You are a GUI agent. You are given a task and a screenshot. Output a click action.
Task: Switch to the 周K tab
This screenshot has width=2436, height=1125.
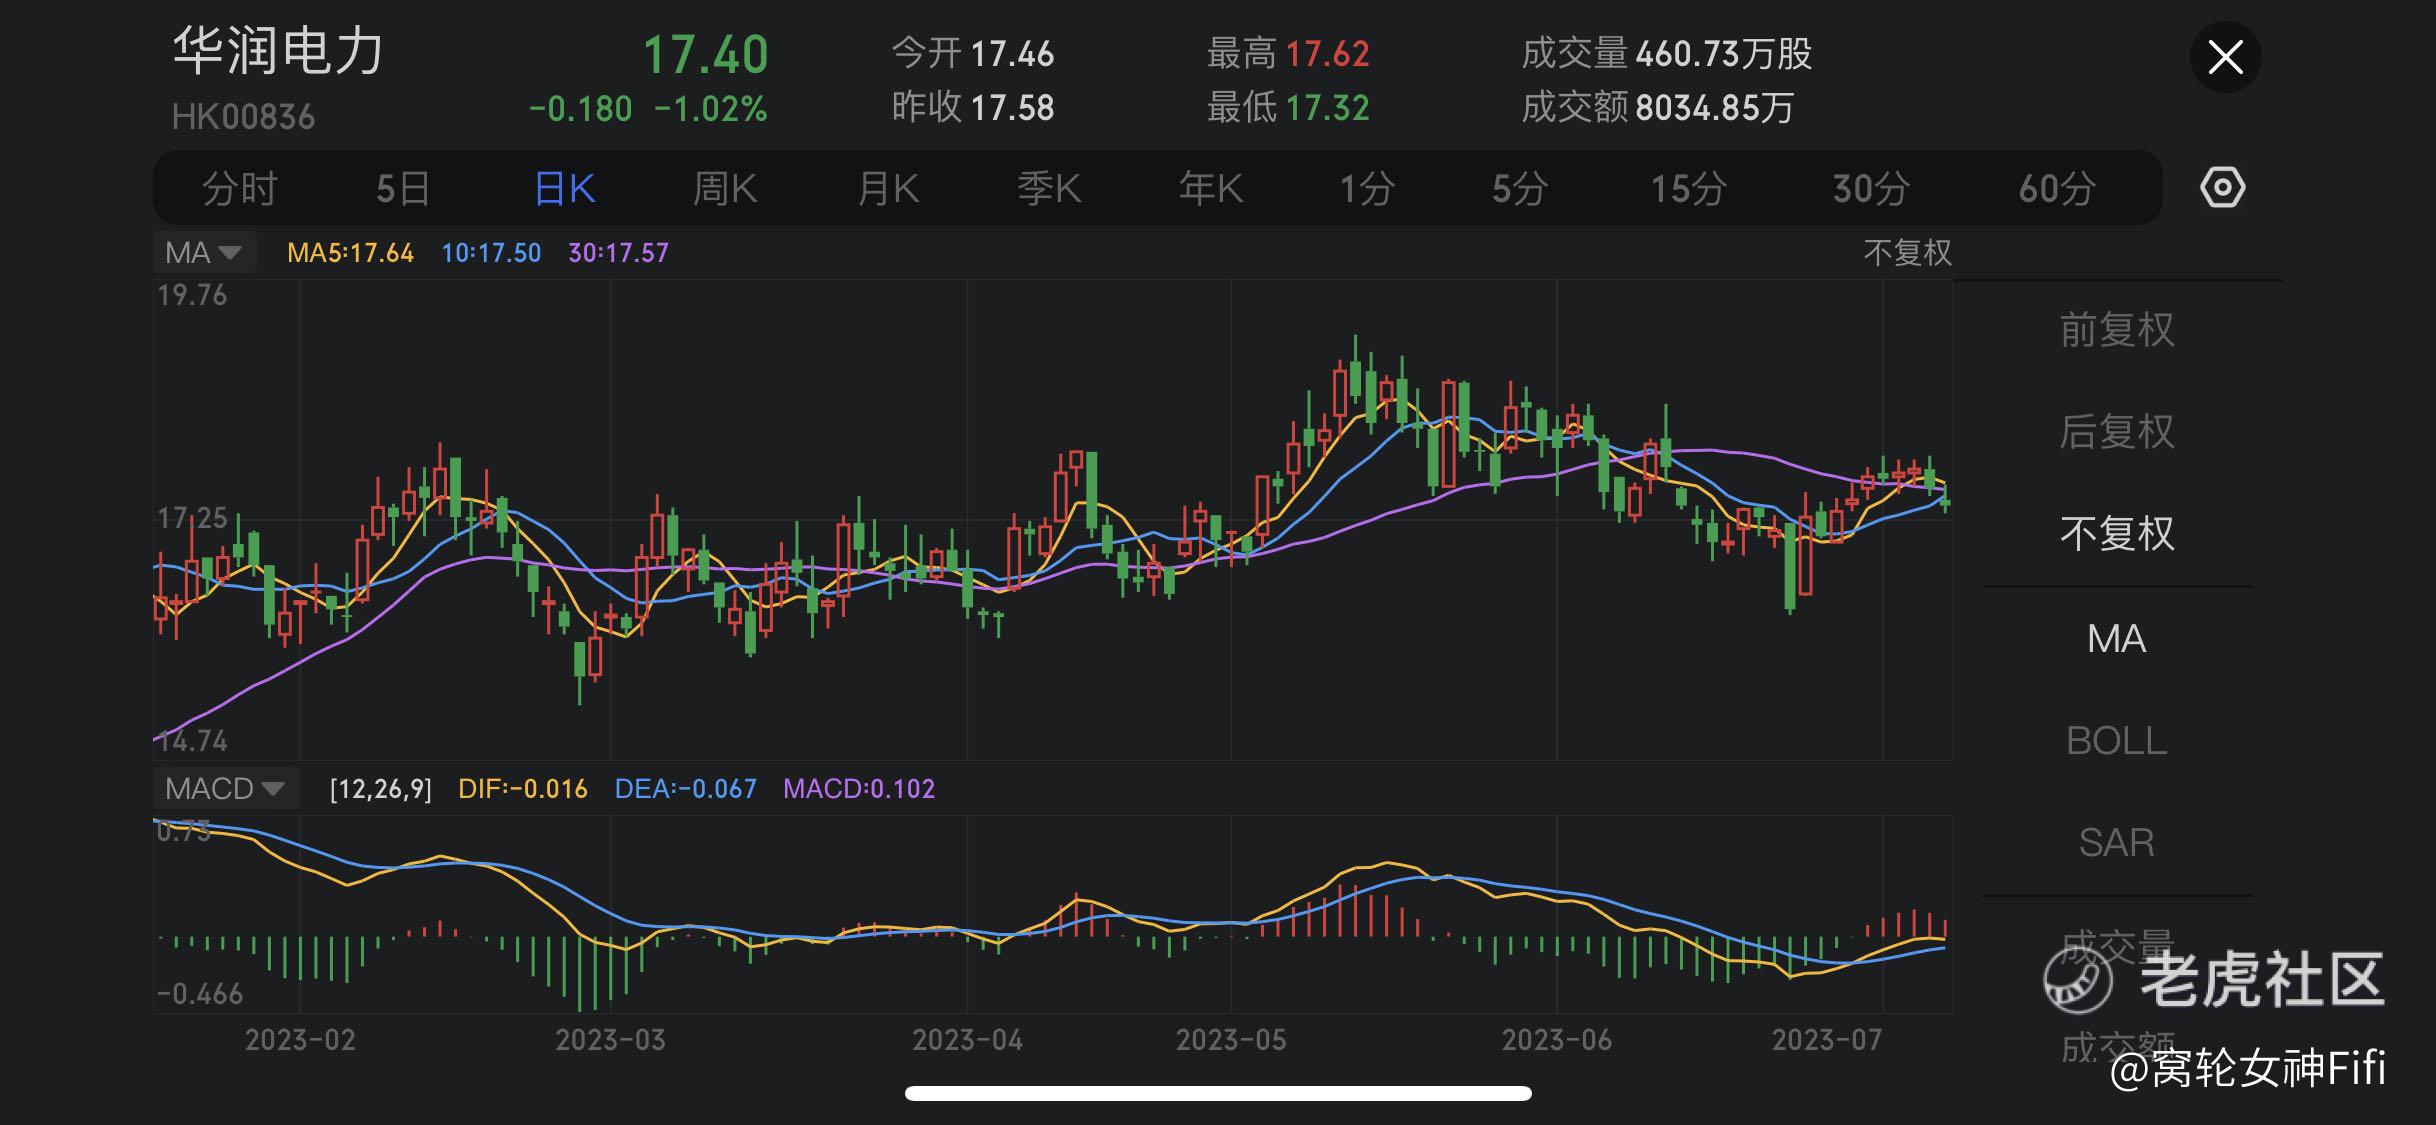click(x=725, y=188)
